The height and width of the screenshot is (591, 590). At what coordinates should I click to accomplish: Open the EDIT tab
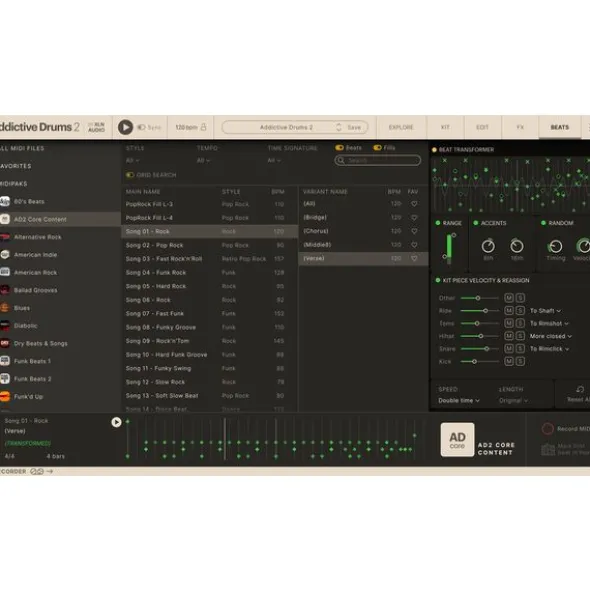482,127
